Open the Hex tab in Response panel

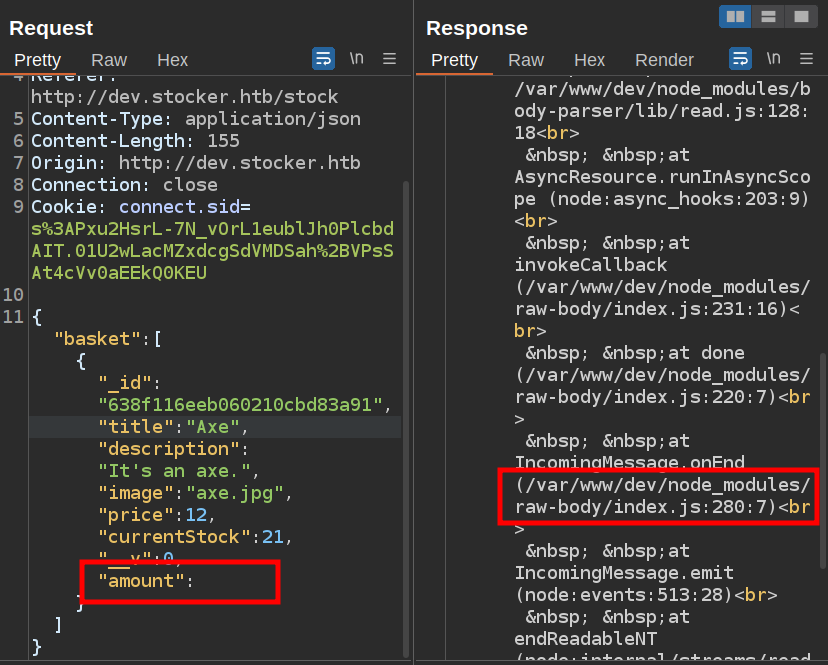point(589,60)
